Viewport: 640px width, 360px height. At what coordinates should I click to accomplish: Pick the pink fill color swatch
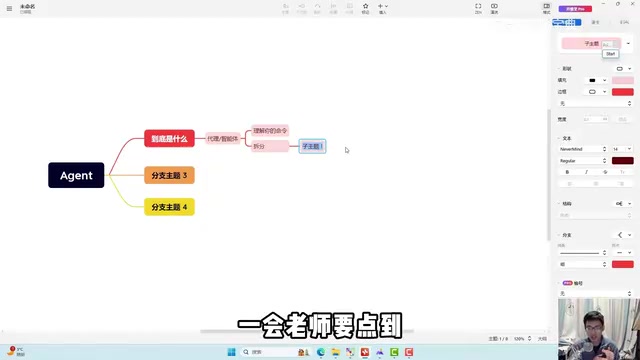pyautogui.click(x=622, y=80)
